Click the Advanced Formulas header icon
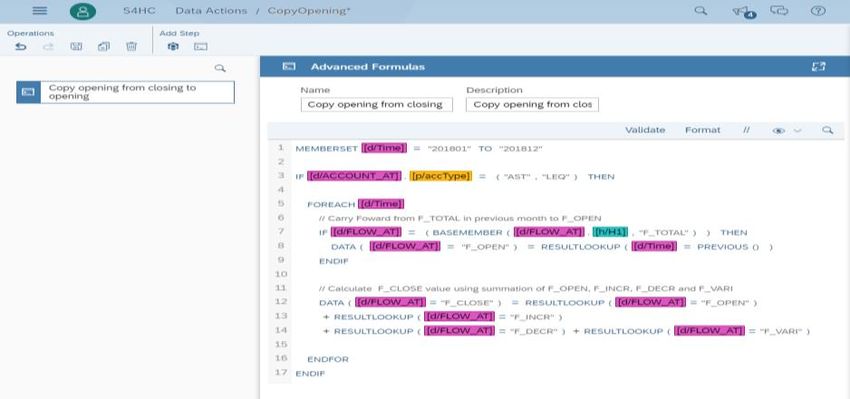Viewport: 850px width, 399px height. (x=289, y=67)
